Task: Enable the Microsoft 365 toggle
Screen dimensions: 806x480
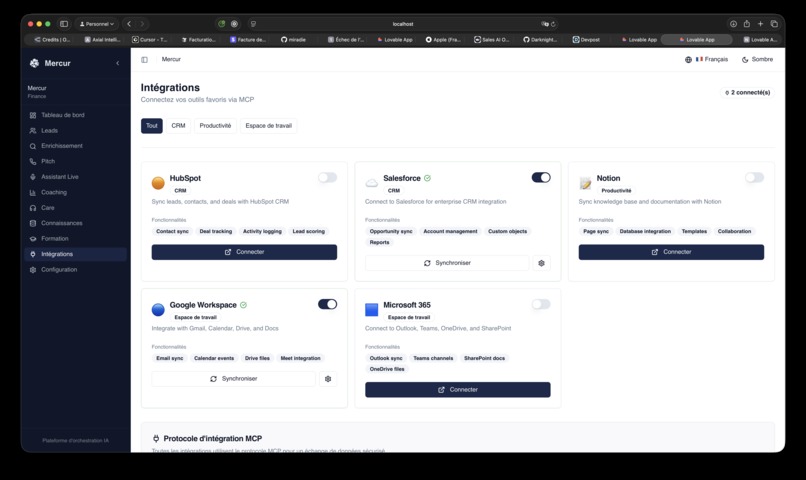Action: (x=541, y=304)
